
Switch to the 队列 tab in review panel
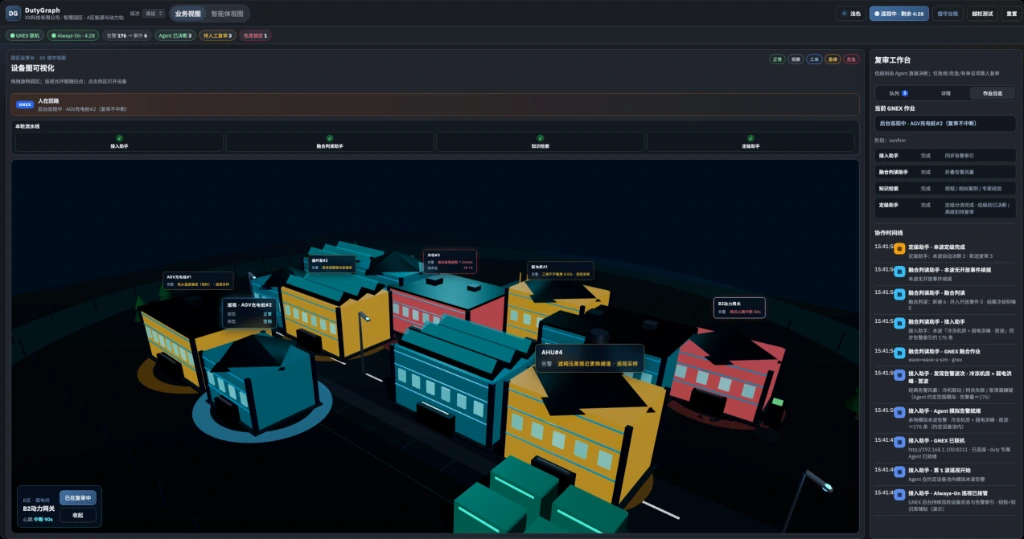coord(899,93)
